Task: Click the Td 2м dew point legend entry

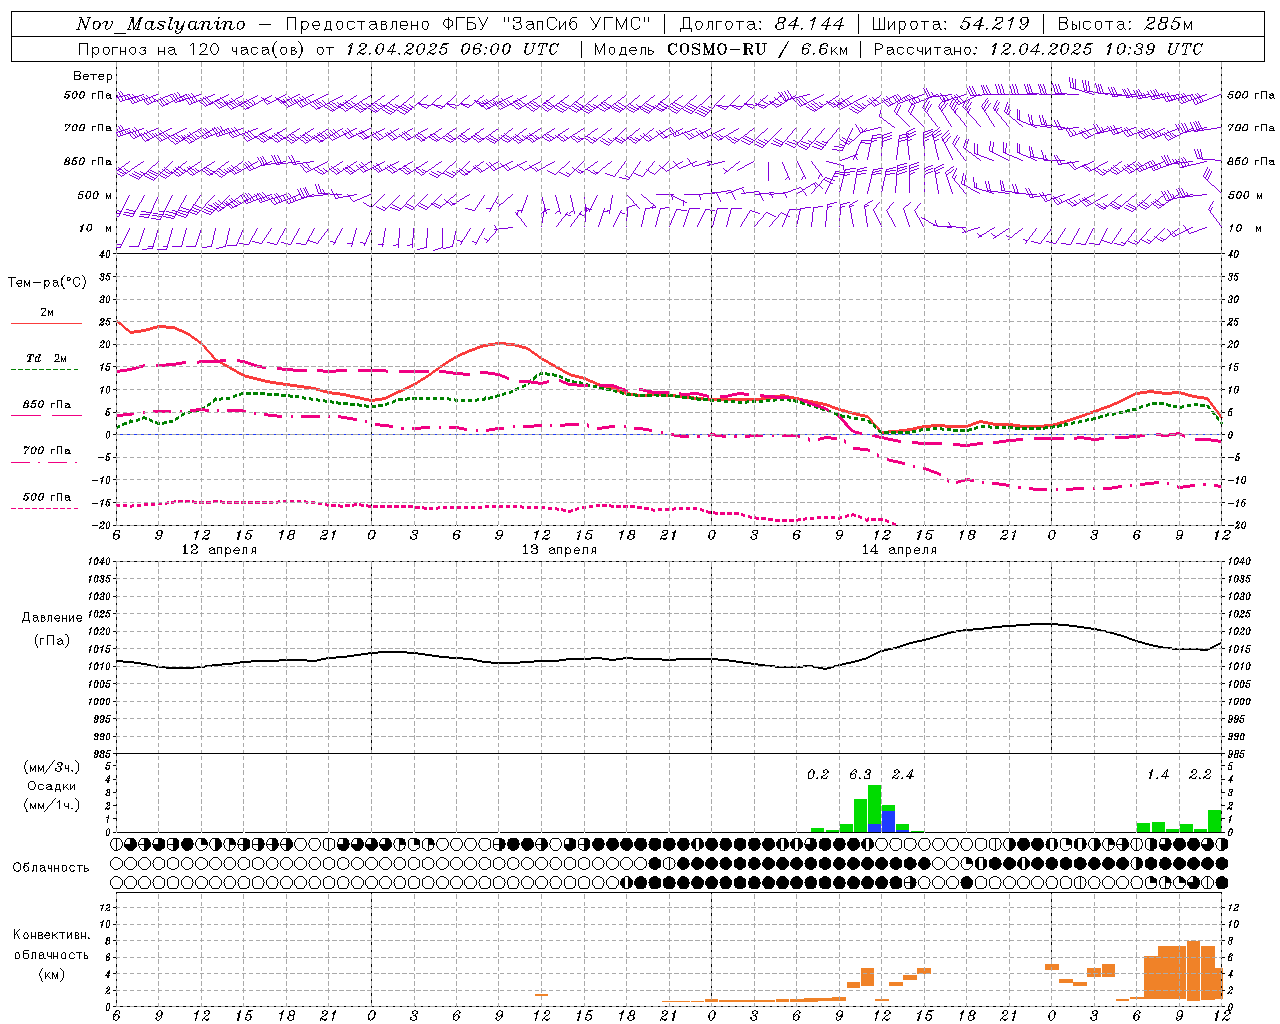Action: tap(47, 358)
